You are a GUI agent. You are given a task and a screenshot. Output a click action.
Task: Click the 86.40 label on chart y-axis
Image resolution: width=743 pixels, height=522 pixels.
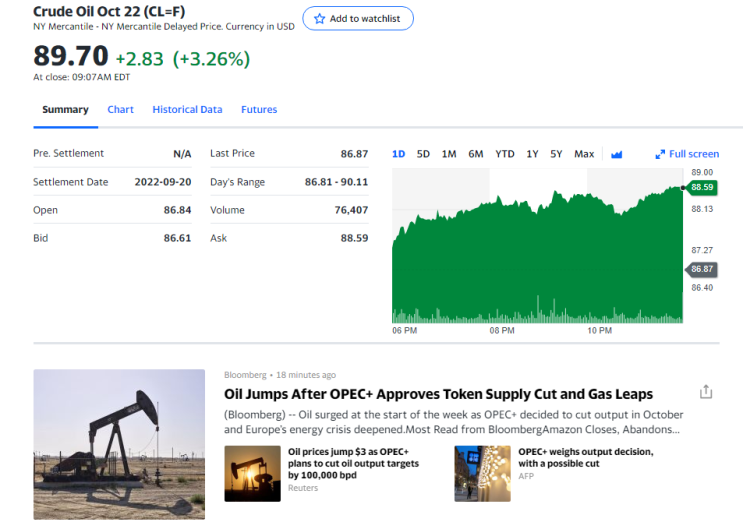tap(702, 288)
